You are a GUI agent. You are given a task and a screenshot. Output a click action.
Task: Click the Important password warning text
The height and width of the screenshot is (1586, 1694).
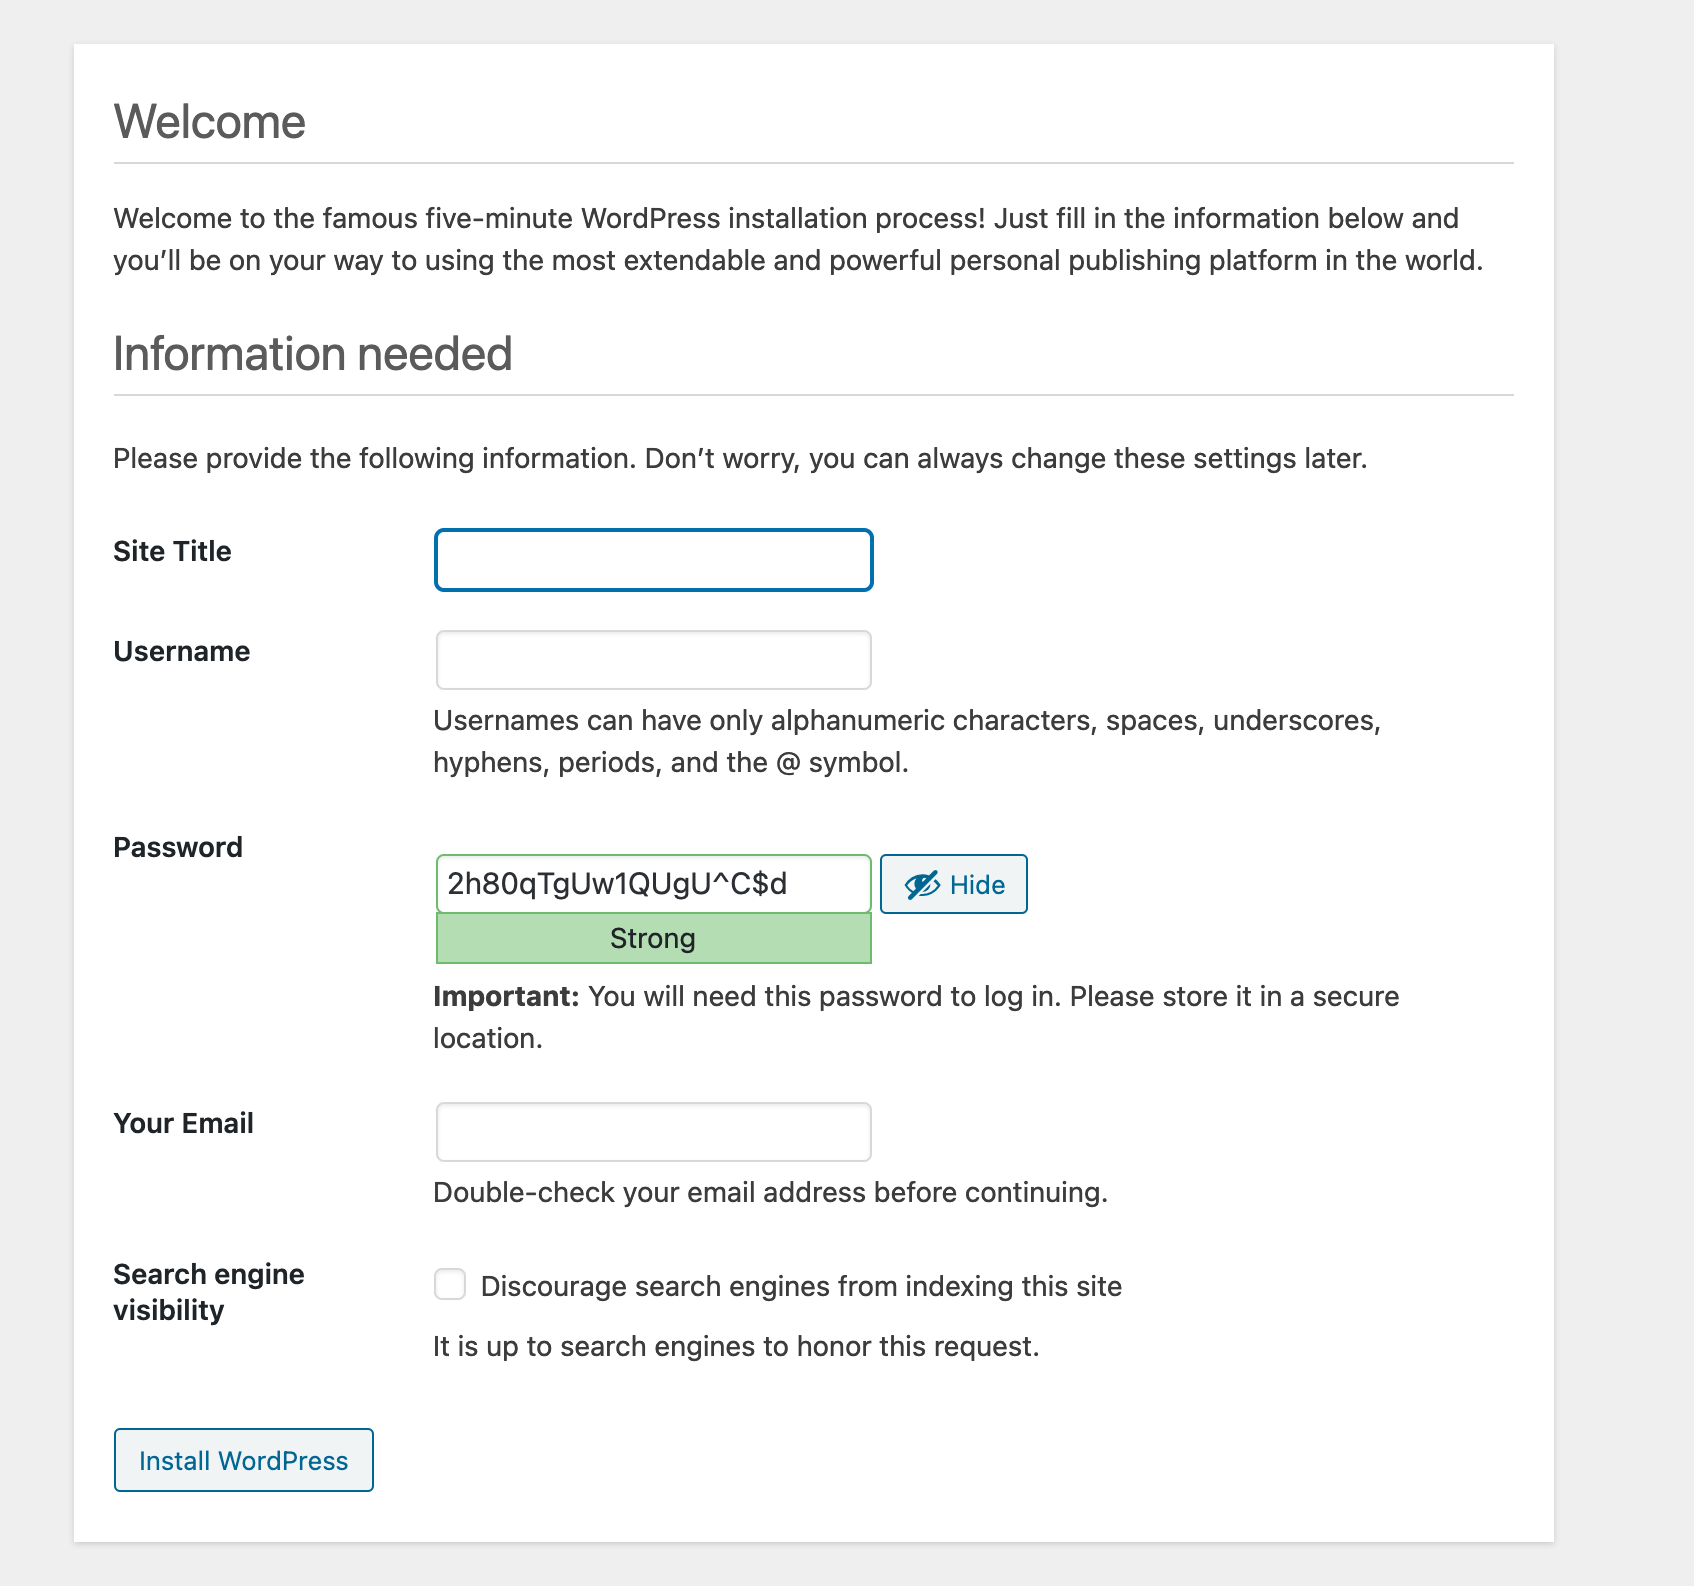click(x=915, y=1016)
